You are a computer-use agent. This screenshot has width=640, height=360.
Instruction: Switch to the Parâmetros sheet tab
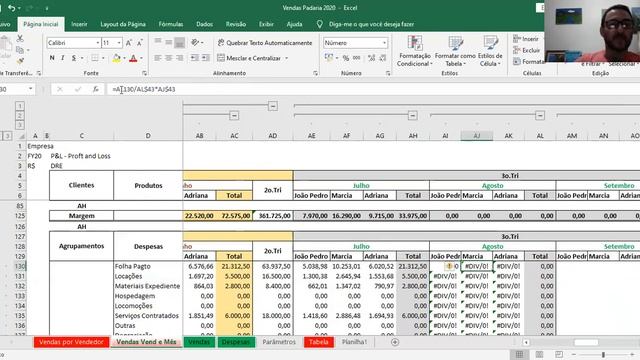(x=279, y=342)
